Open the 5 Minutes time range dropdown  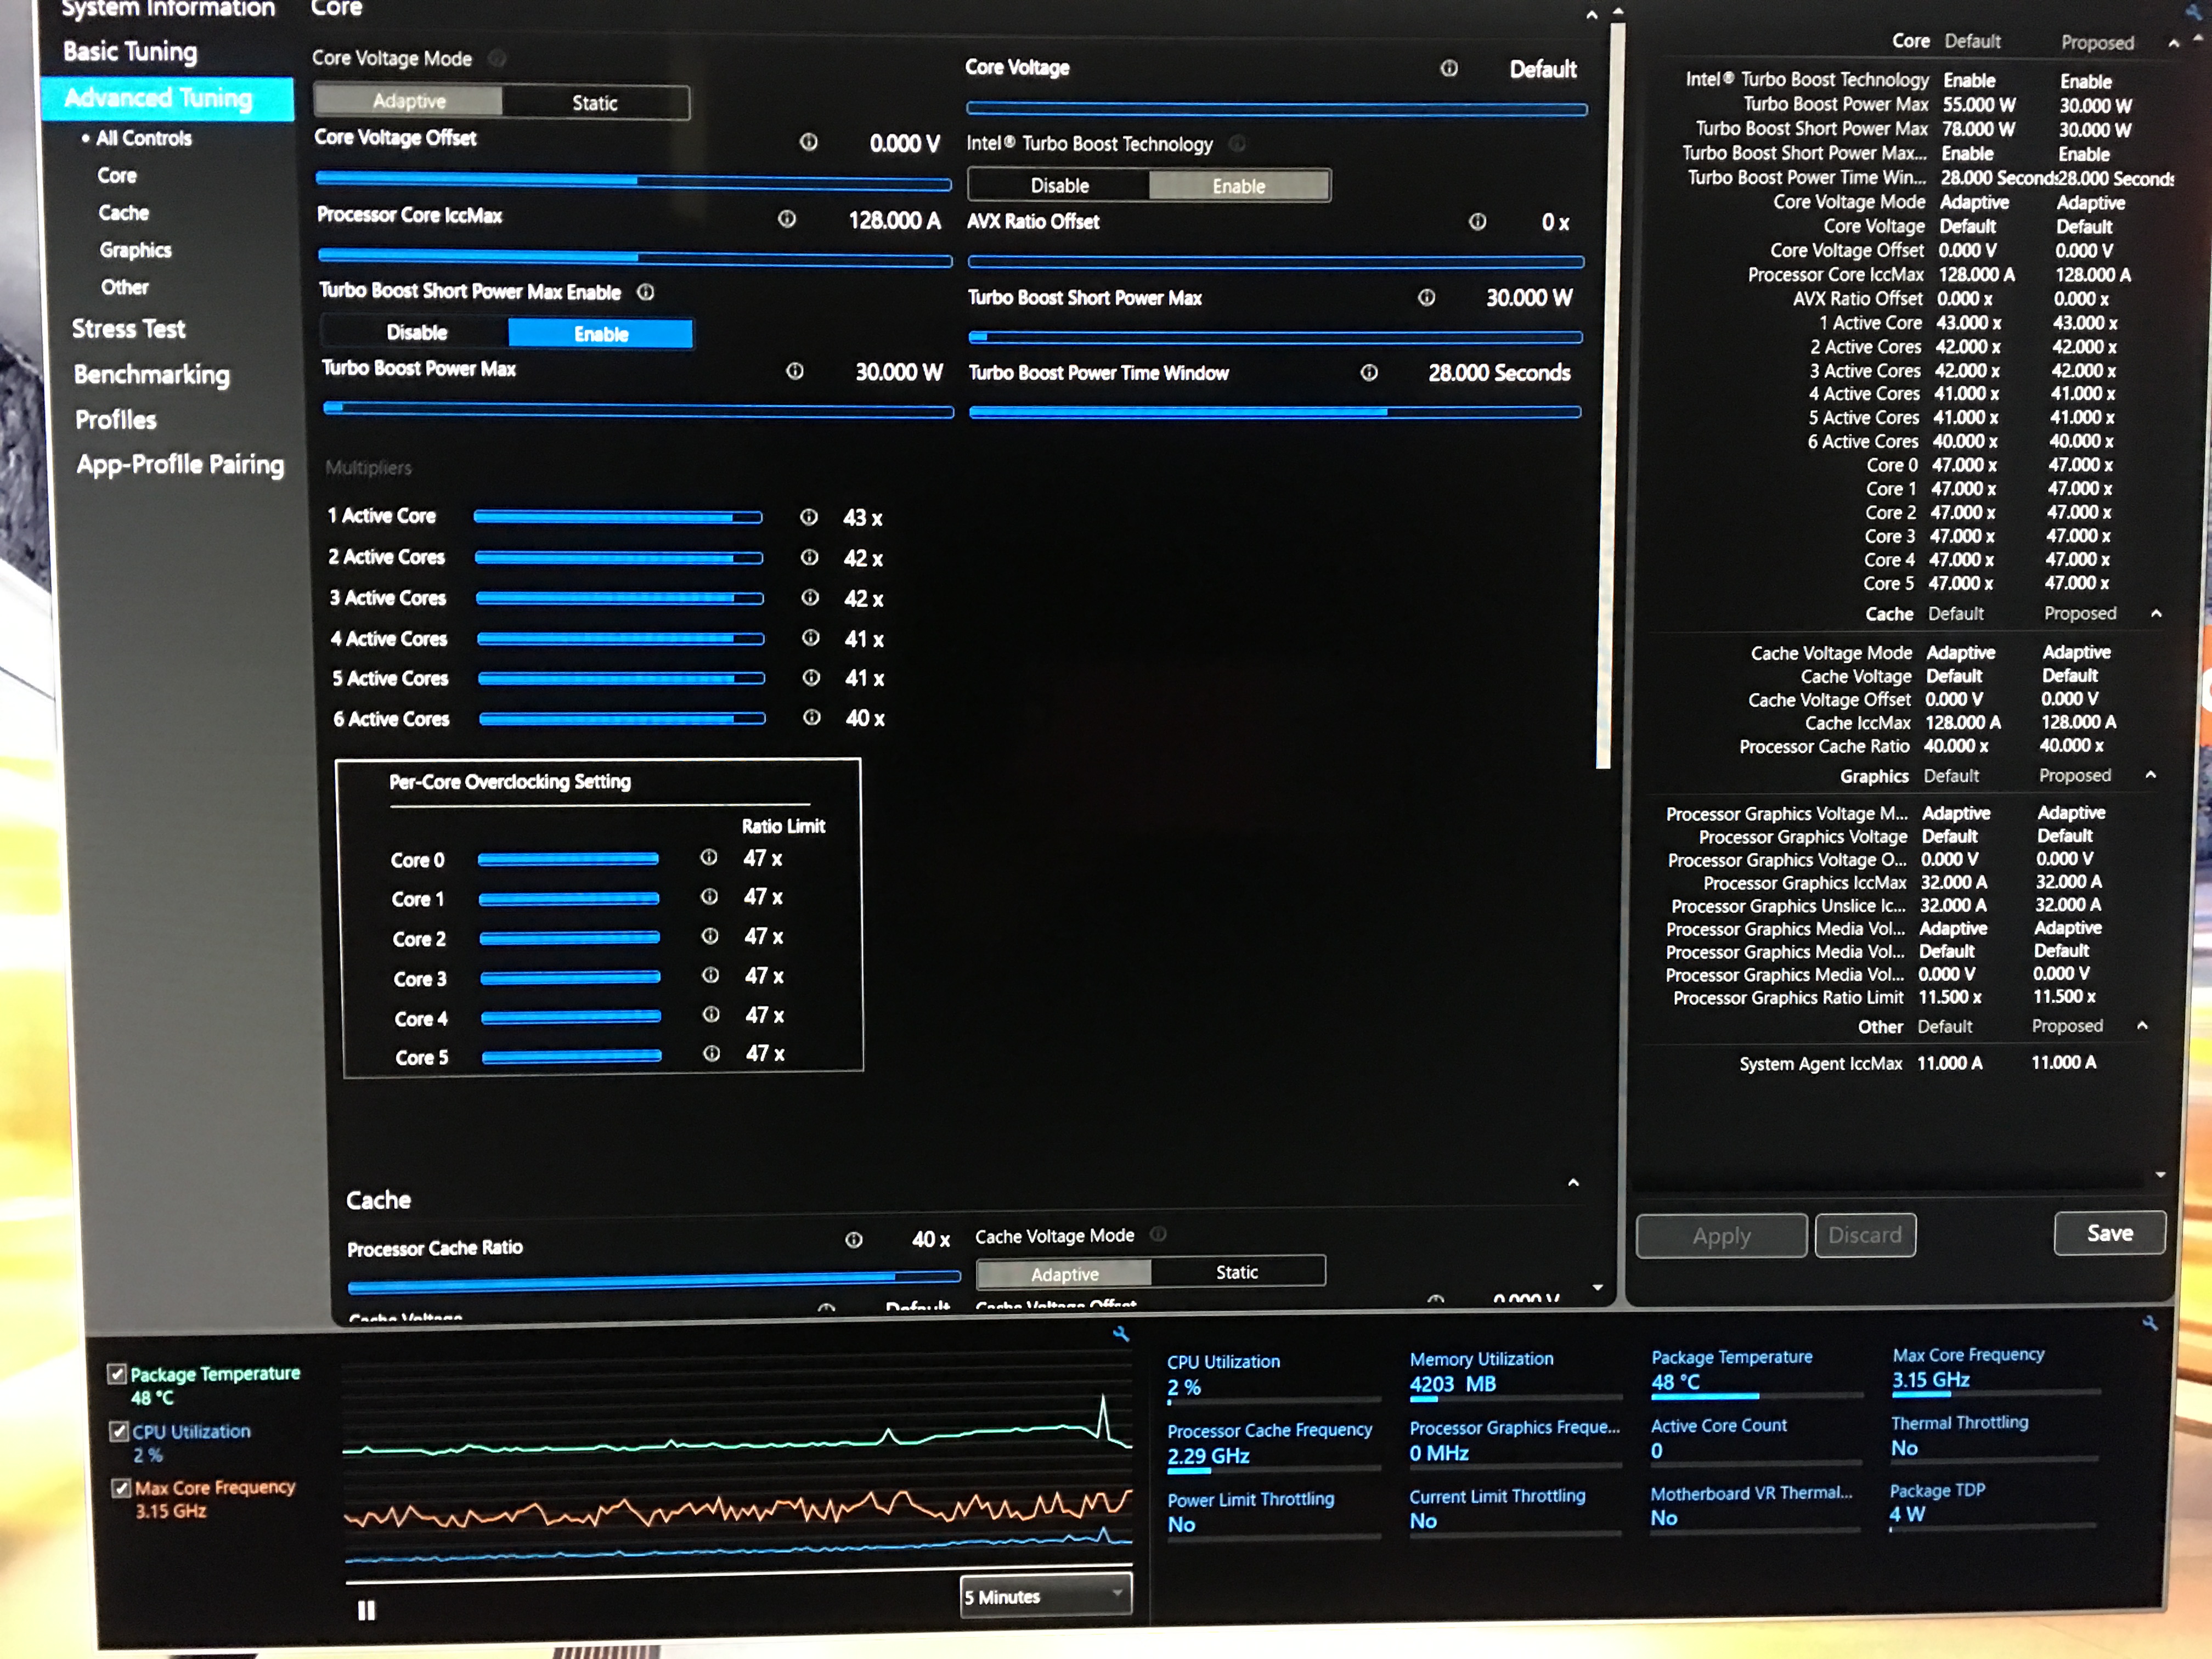point(1045,1596)
